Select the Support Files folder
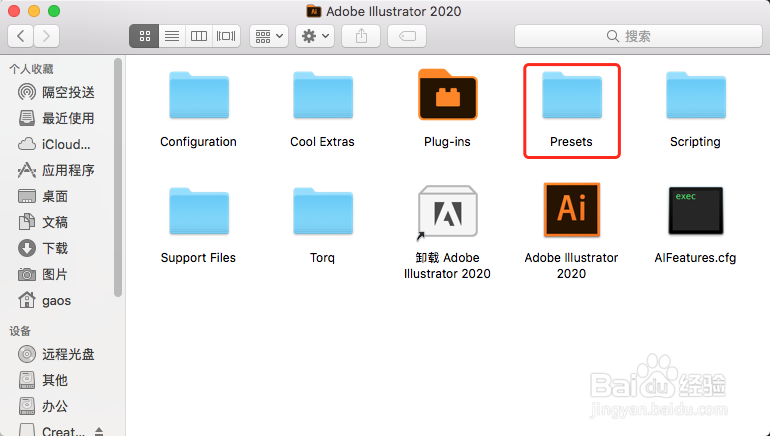770x436 pixels. point(199,211)
